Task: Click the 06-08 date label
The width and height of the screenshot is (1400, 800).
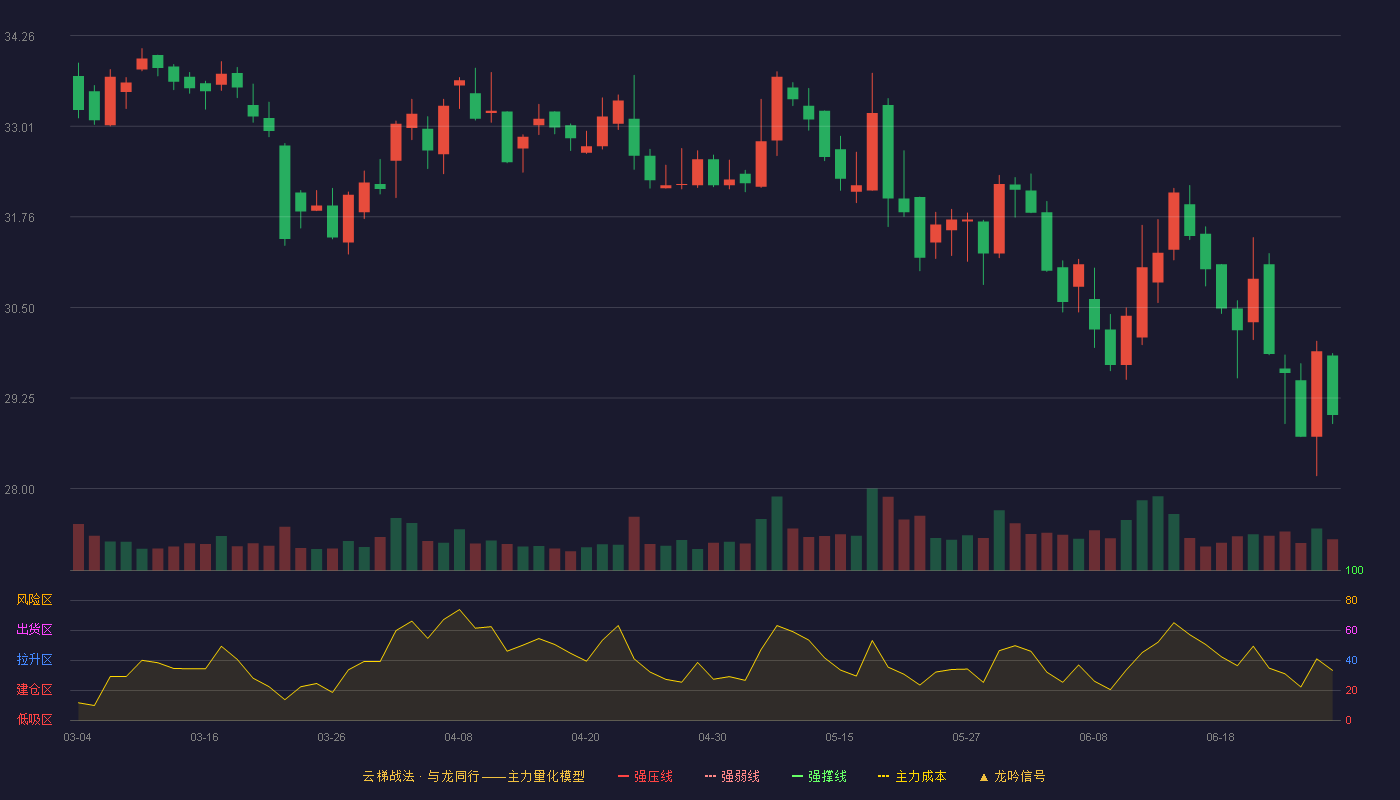Action: 1093,737
